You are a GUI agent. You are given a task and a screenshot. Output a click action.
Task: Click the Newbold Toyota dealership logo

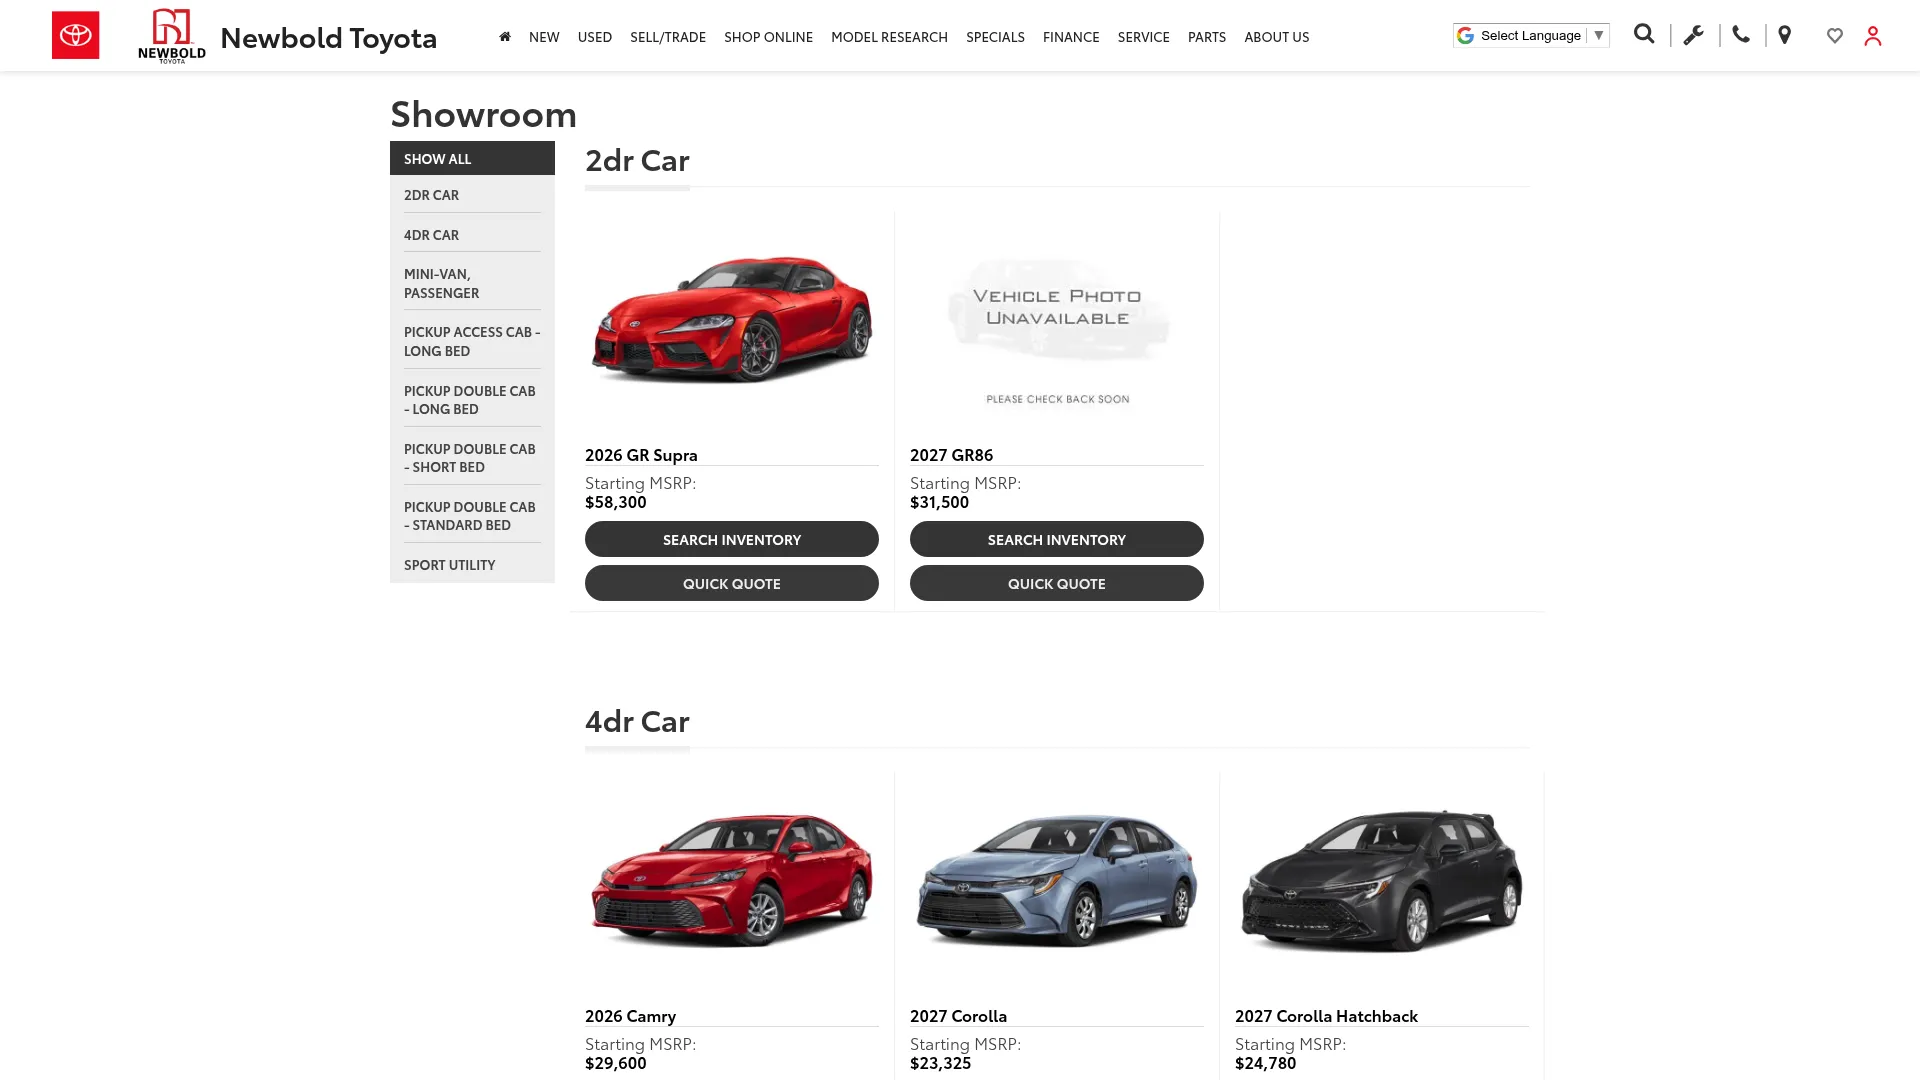[172, 36]
